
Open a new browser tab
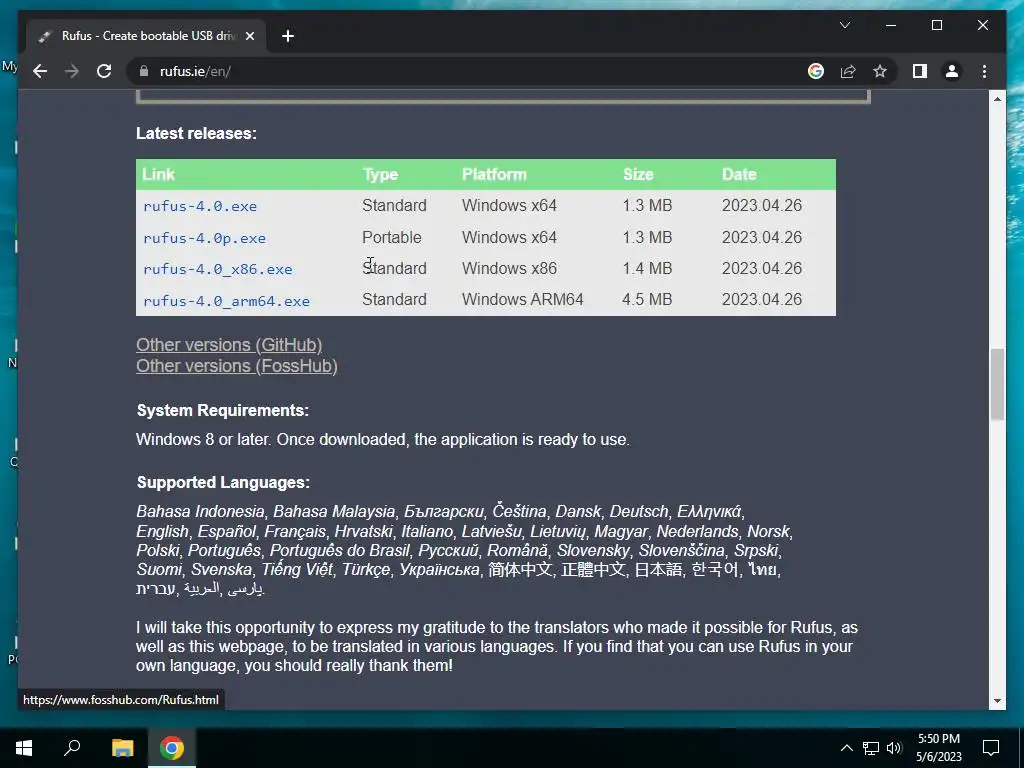coord(288,36)
